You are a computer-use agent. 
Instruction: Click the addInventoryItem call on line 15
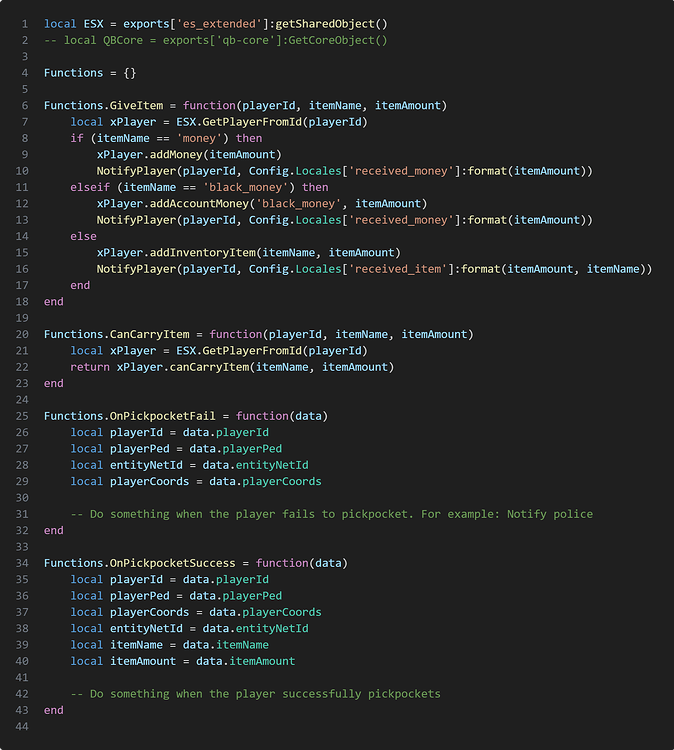tap(202, 253)
